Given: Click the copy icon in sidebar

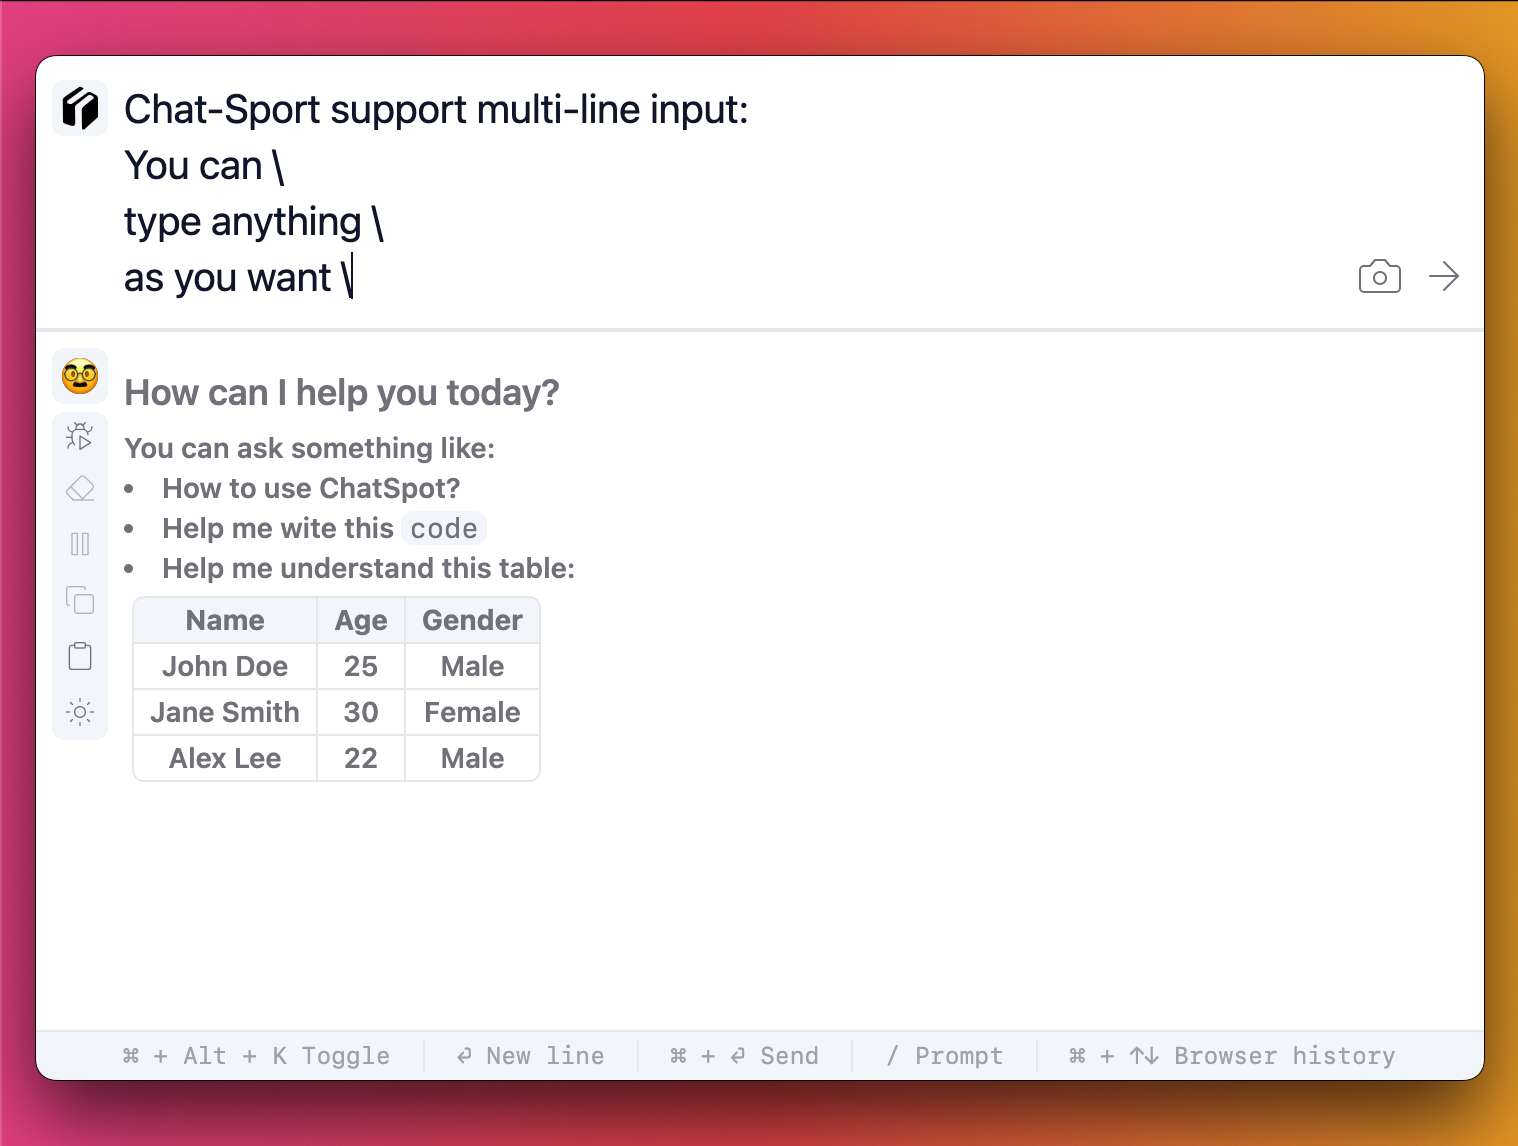Looking at the screenshot, I should (x=80, y=600).
